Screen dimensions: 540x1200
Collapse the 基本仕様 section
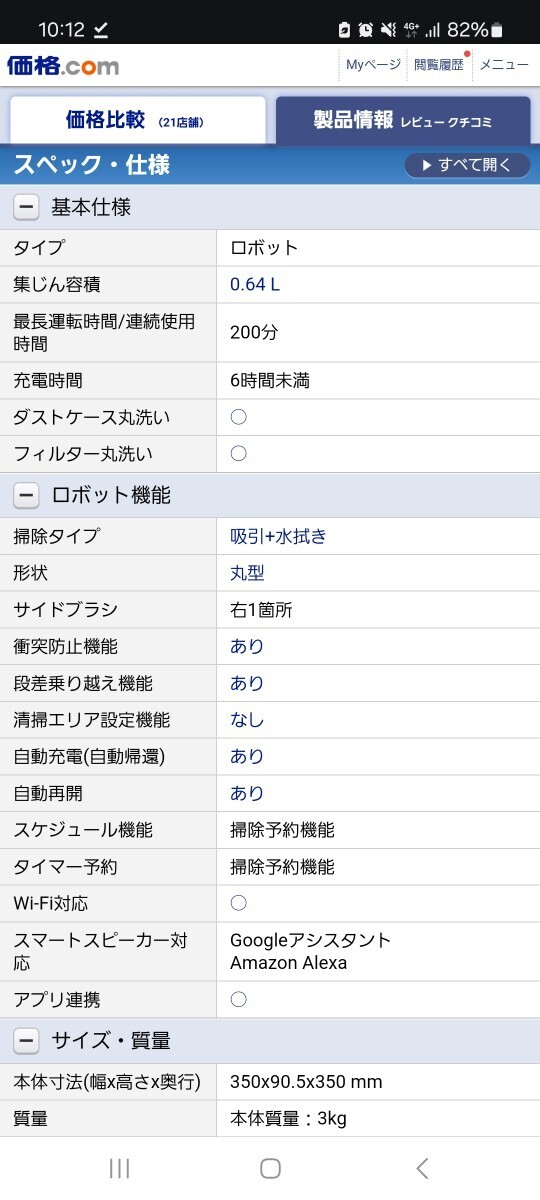pyautogui.click(x=26, y=208)
